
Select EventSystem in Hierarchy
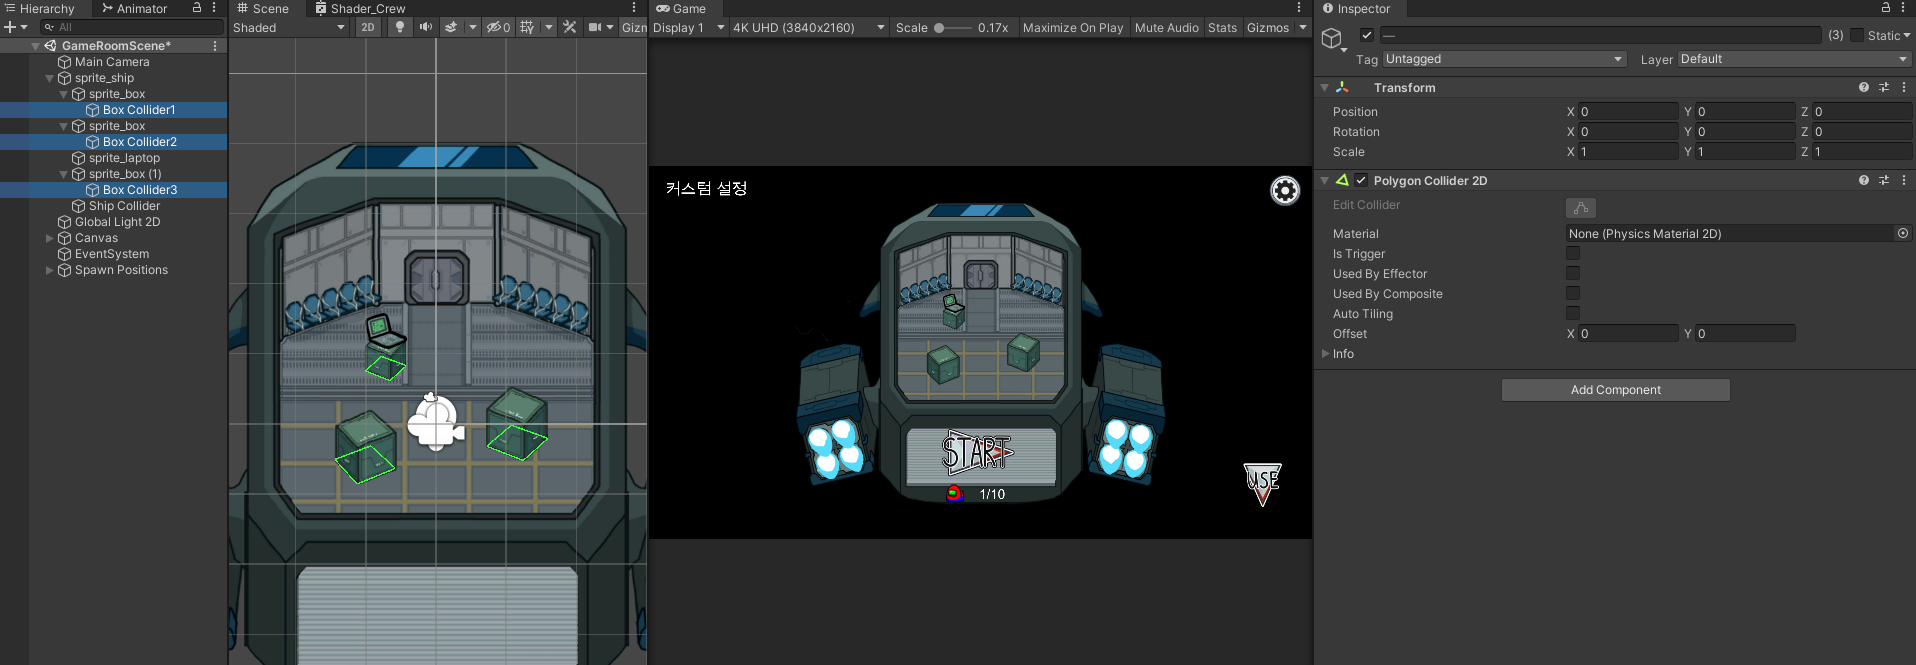point(112,254)
